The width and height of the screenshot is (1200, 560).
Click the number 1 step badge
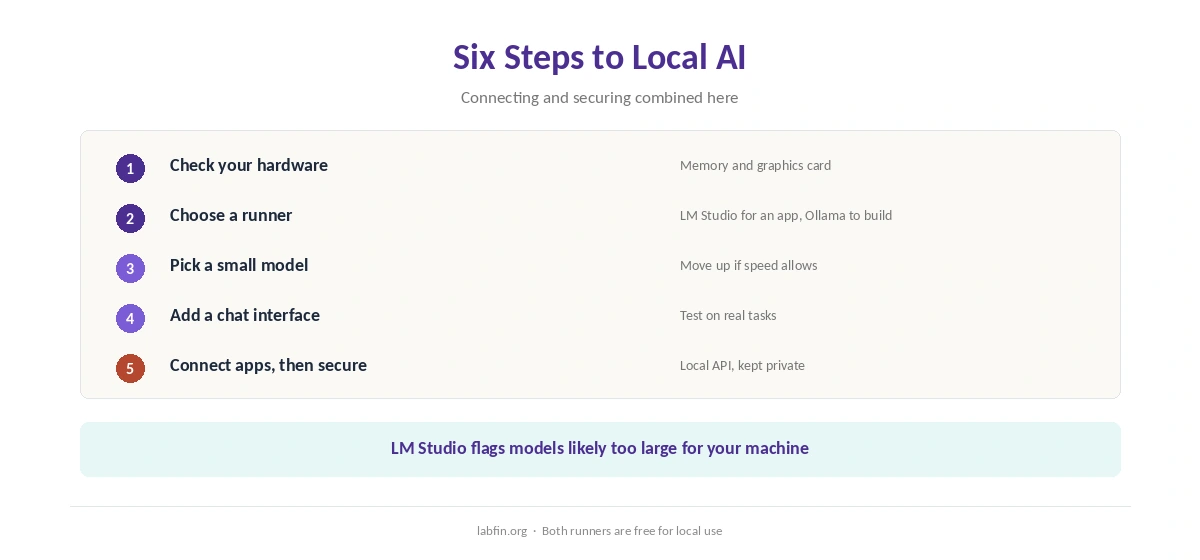130,168
